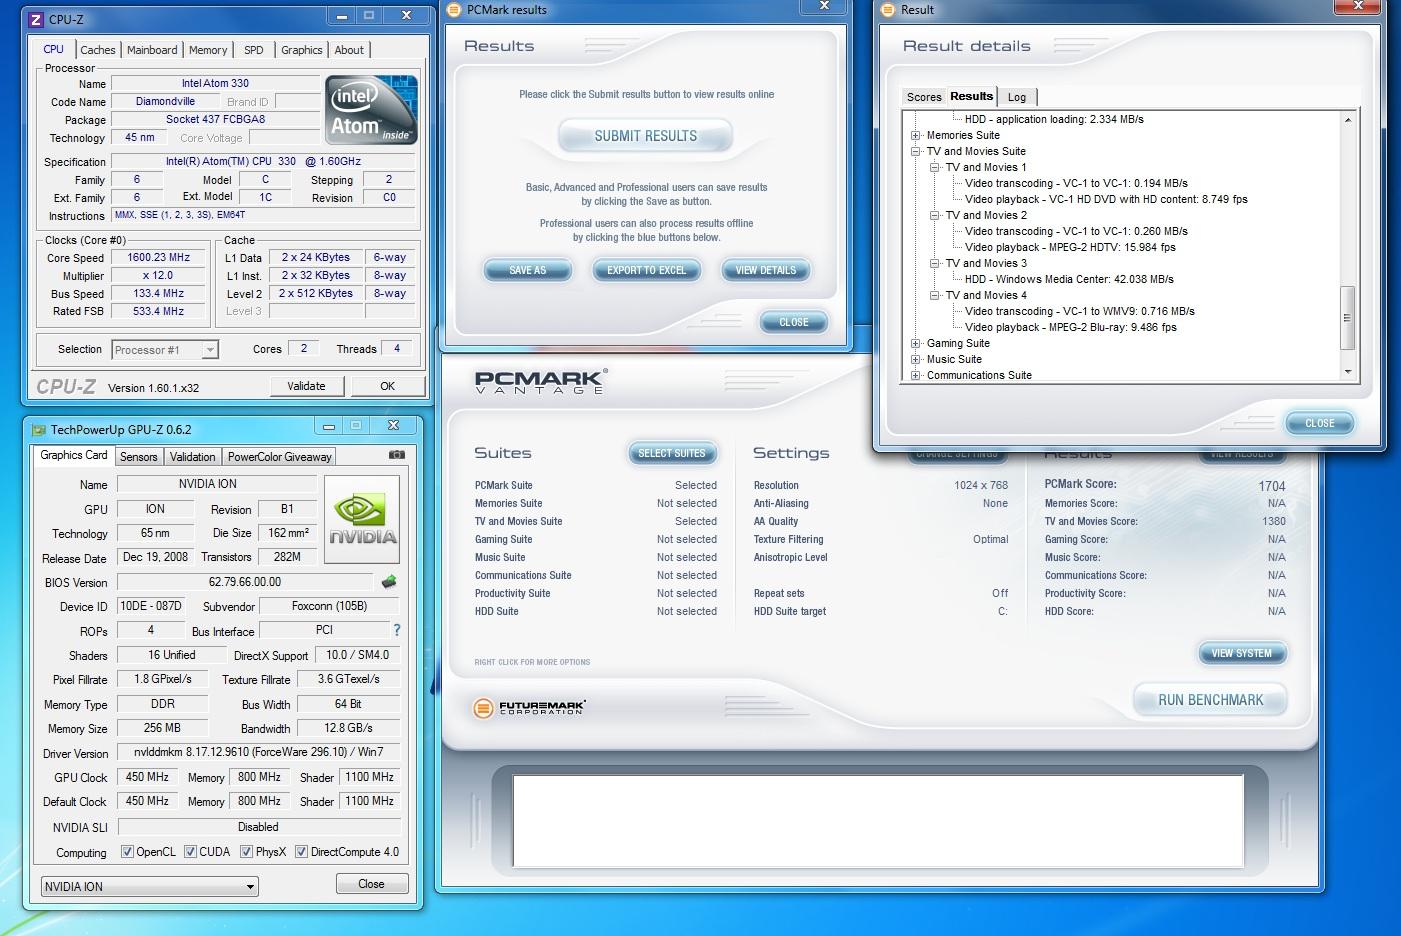The image size is (1401, 936).
Task: Toggle the OpenCL checkbox
Action: coord(127,852)
